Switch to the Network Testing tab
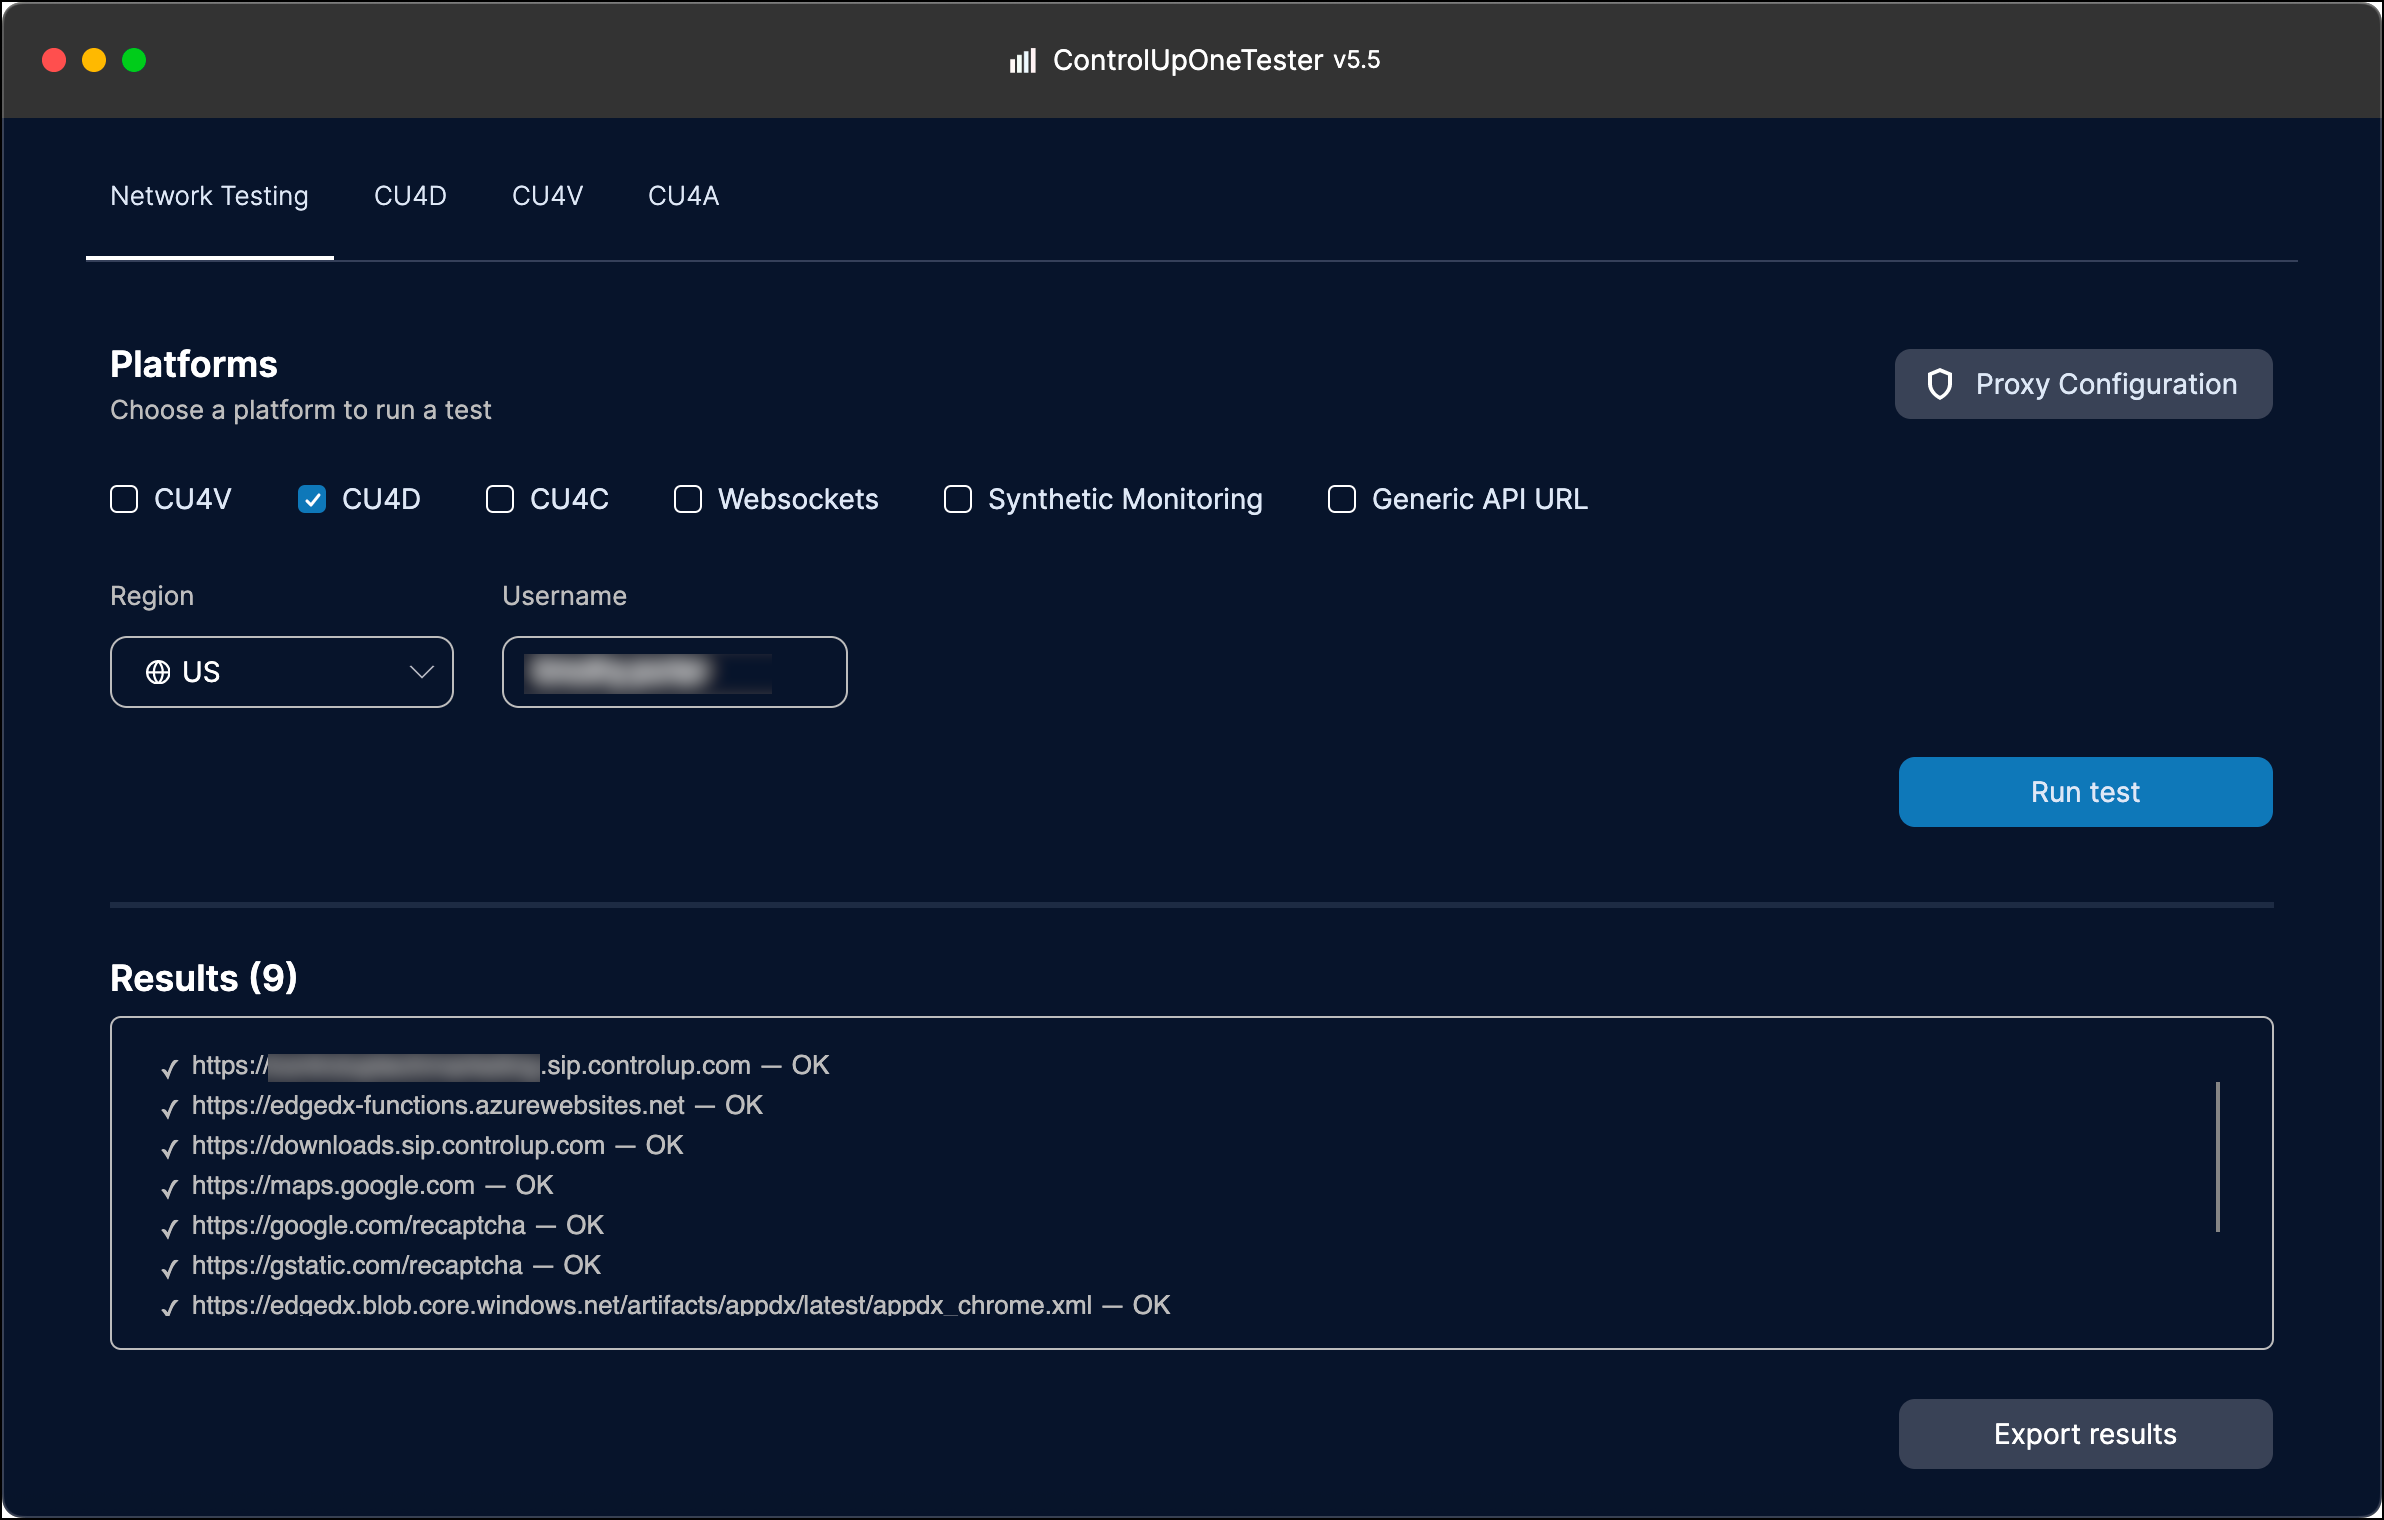2384x1520 pixels. (x=209, y=196)
